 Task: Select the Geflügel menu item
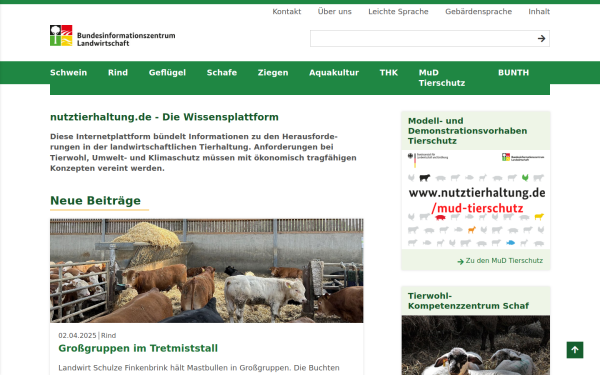(x=167, y=73)
